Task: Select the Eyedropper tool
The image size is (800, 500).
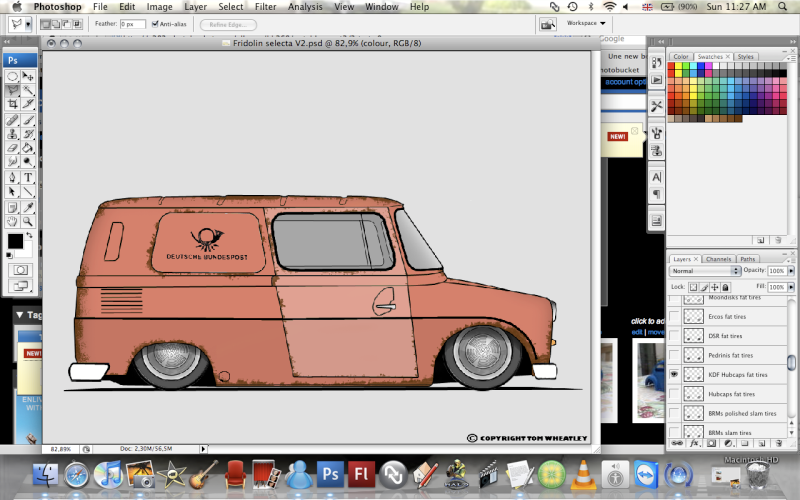Action: coord(28,208)
